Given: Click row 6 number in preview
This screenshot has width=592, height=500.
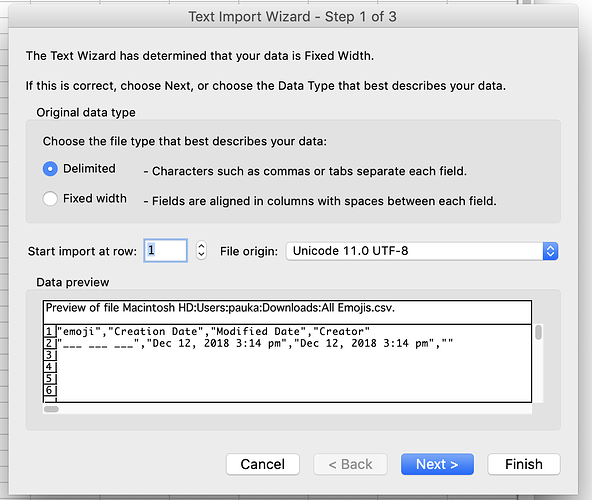Looking at the screenshot, I should (x=49, y=390).
